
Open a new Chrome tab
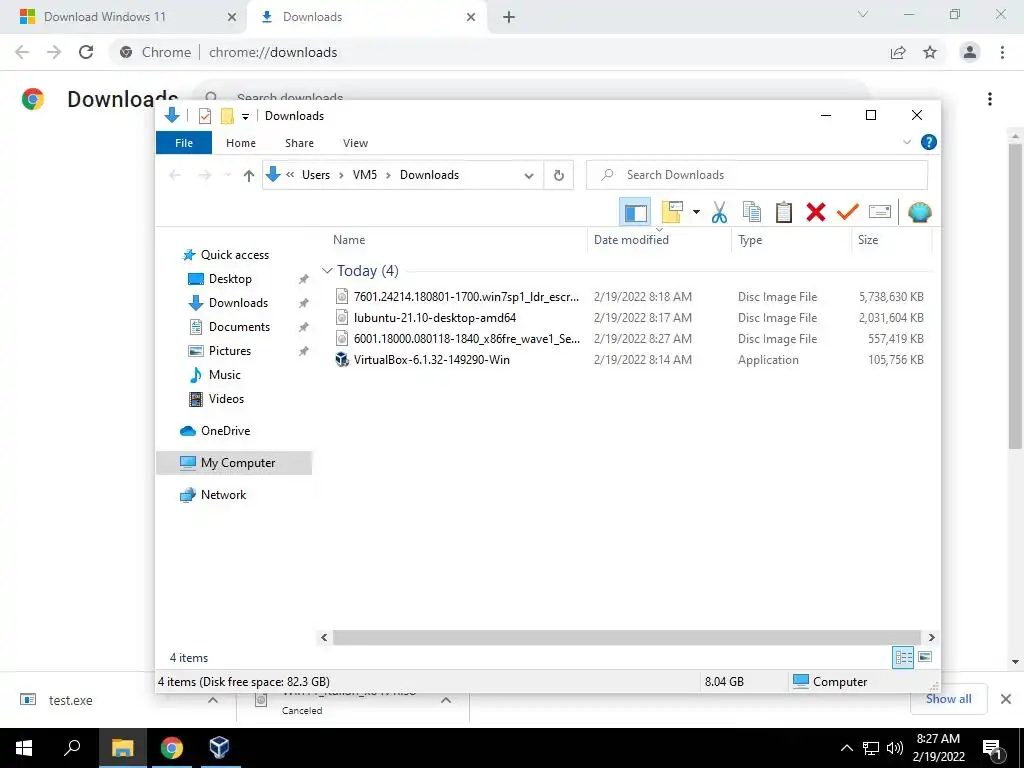click(509, 17)
